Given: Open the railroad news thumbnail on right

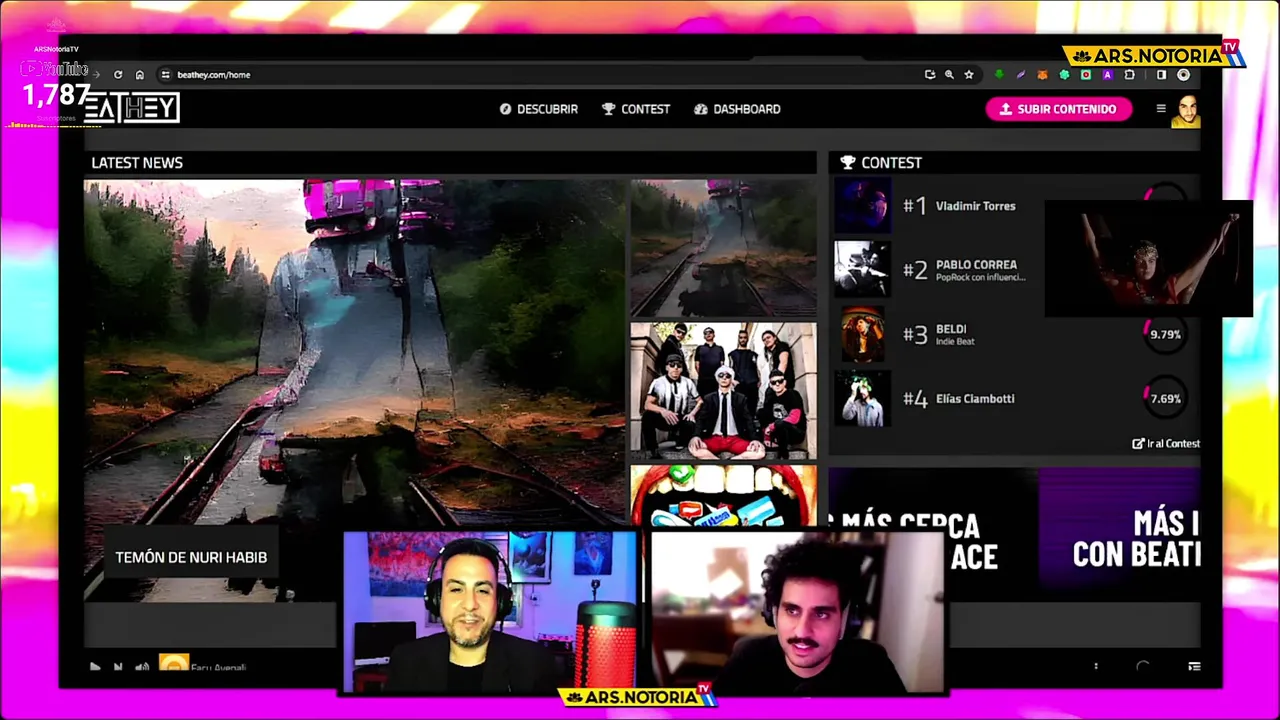Looking at the screenshot, I should (x=723, y=248).
